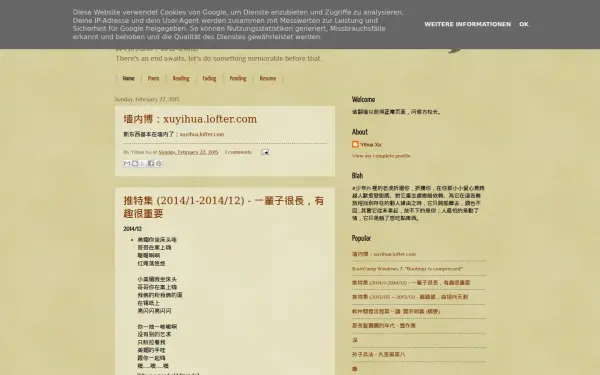Click the BlogThis share icon
Screen dimensions: 600x375
pyautogui.click(x=135, y=163)
